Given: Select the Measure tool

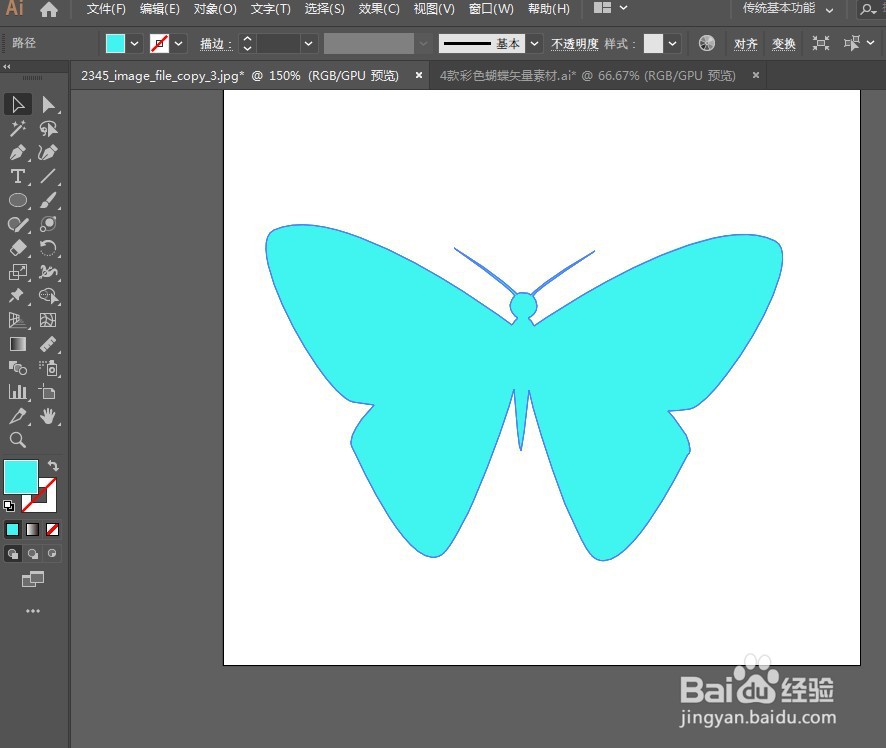Looking at the screenshot, I should (x=48, y=344).
